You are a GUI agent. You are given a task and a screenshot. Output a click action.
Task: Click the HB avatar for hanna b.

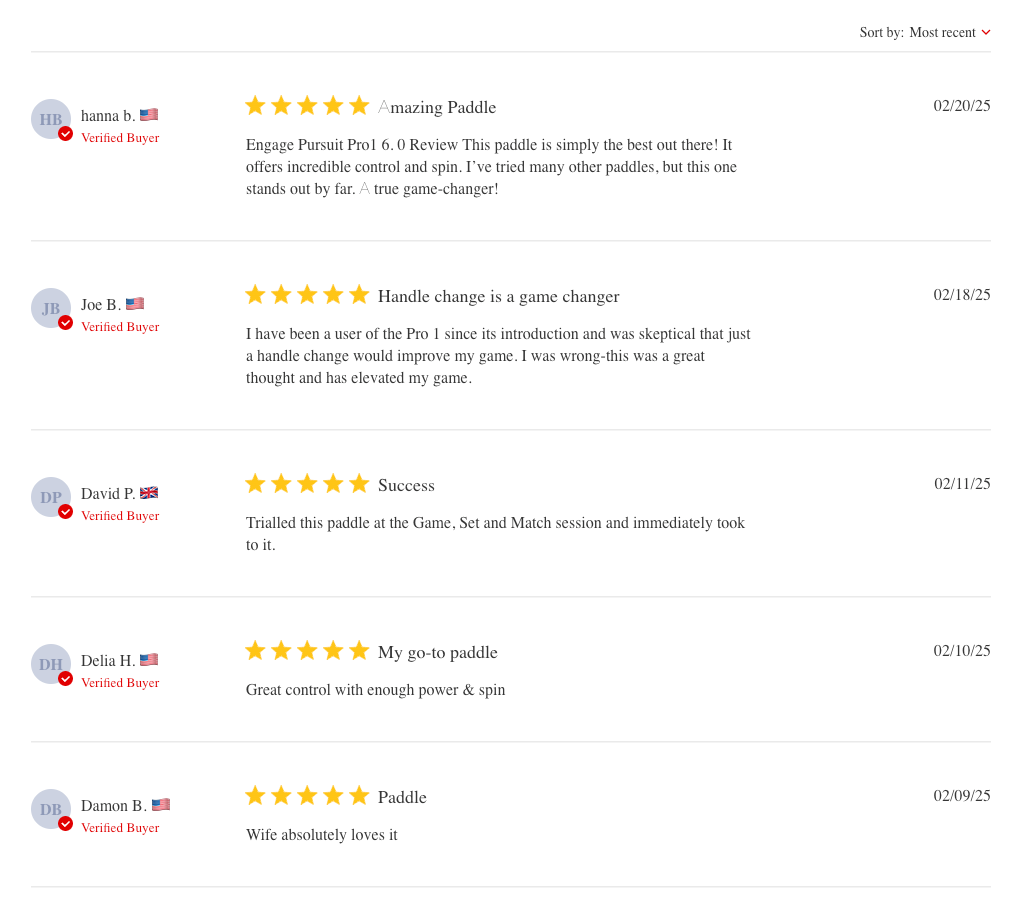click(50, 119)
